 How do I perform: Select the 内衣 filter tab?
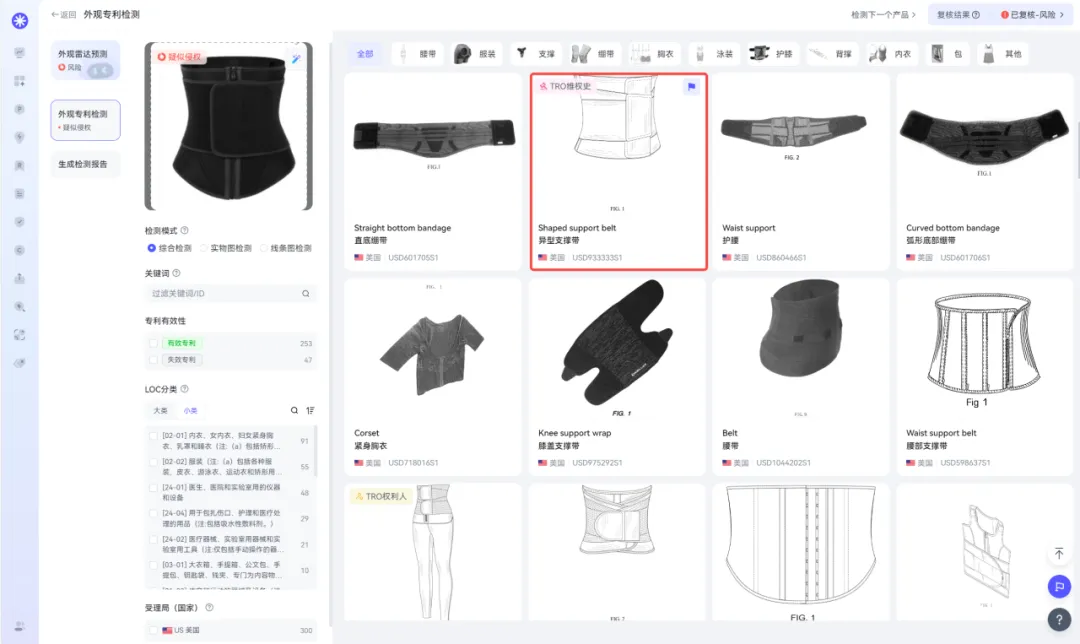[x=893, y=54]
